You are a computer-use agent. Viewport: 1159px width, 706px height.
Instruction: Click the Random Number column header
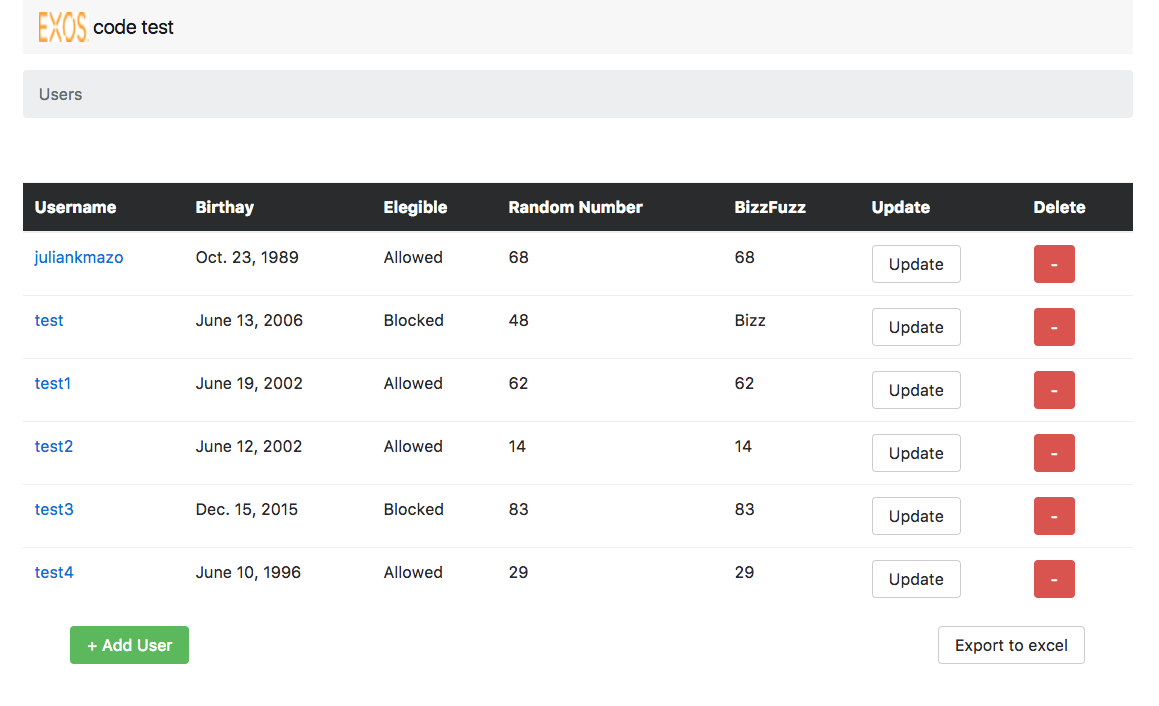pyautogui.click(x=575, y=207)
